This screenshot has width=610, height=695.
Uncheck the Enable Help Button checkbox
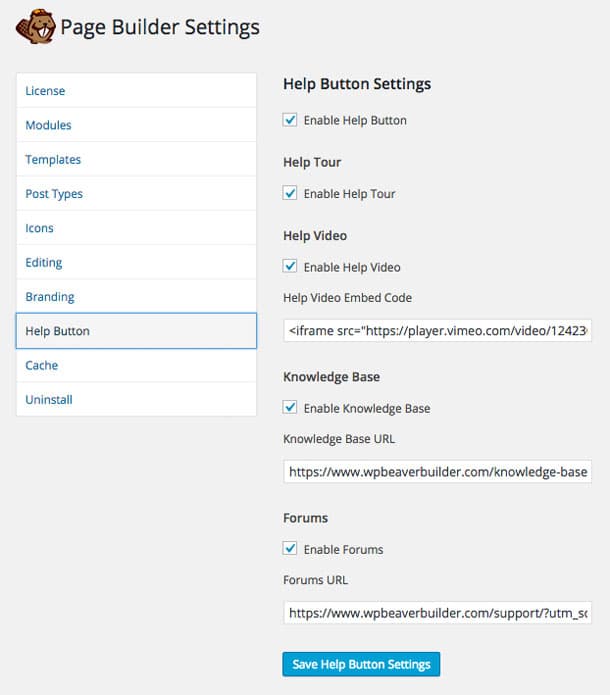(x=290, y=120)
